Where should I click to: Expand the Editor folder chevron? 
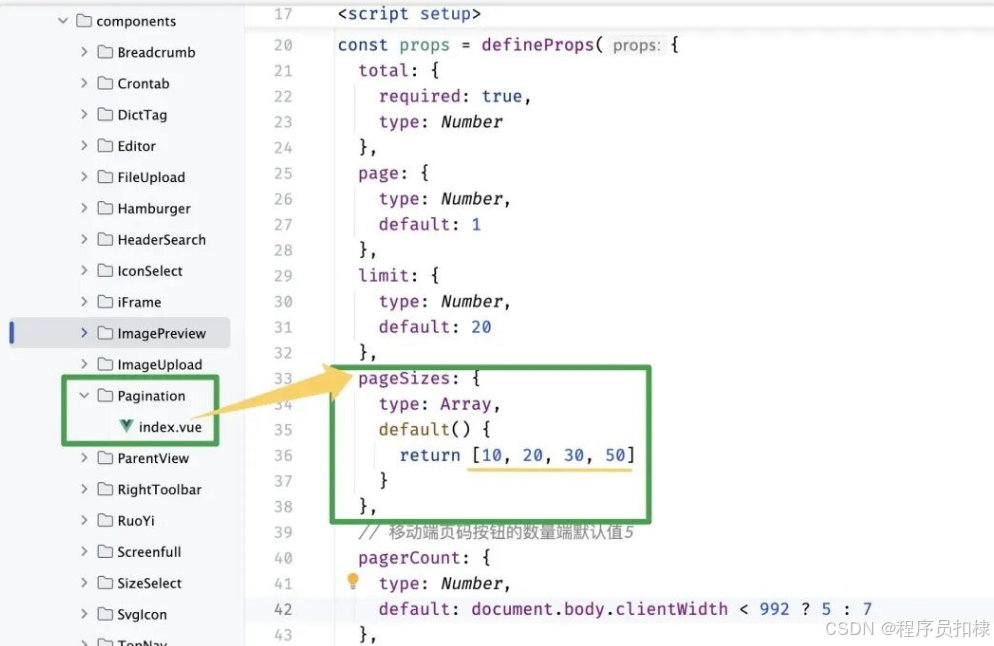(84, 146)
